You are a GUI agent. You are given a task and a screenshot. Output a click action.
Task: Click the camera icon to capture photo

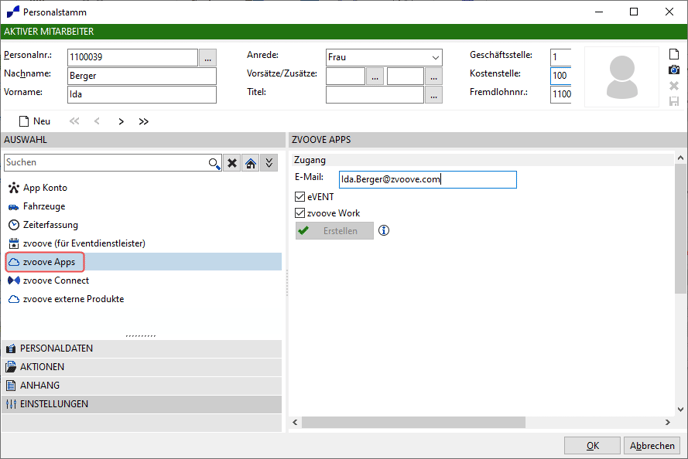[674, 70]
